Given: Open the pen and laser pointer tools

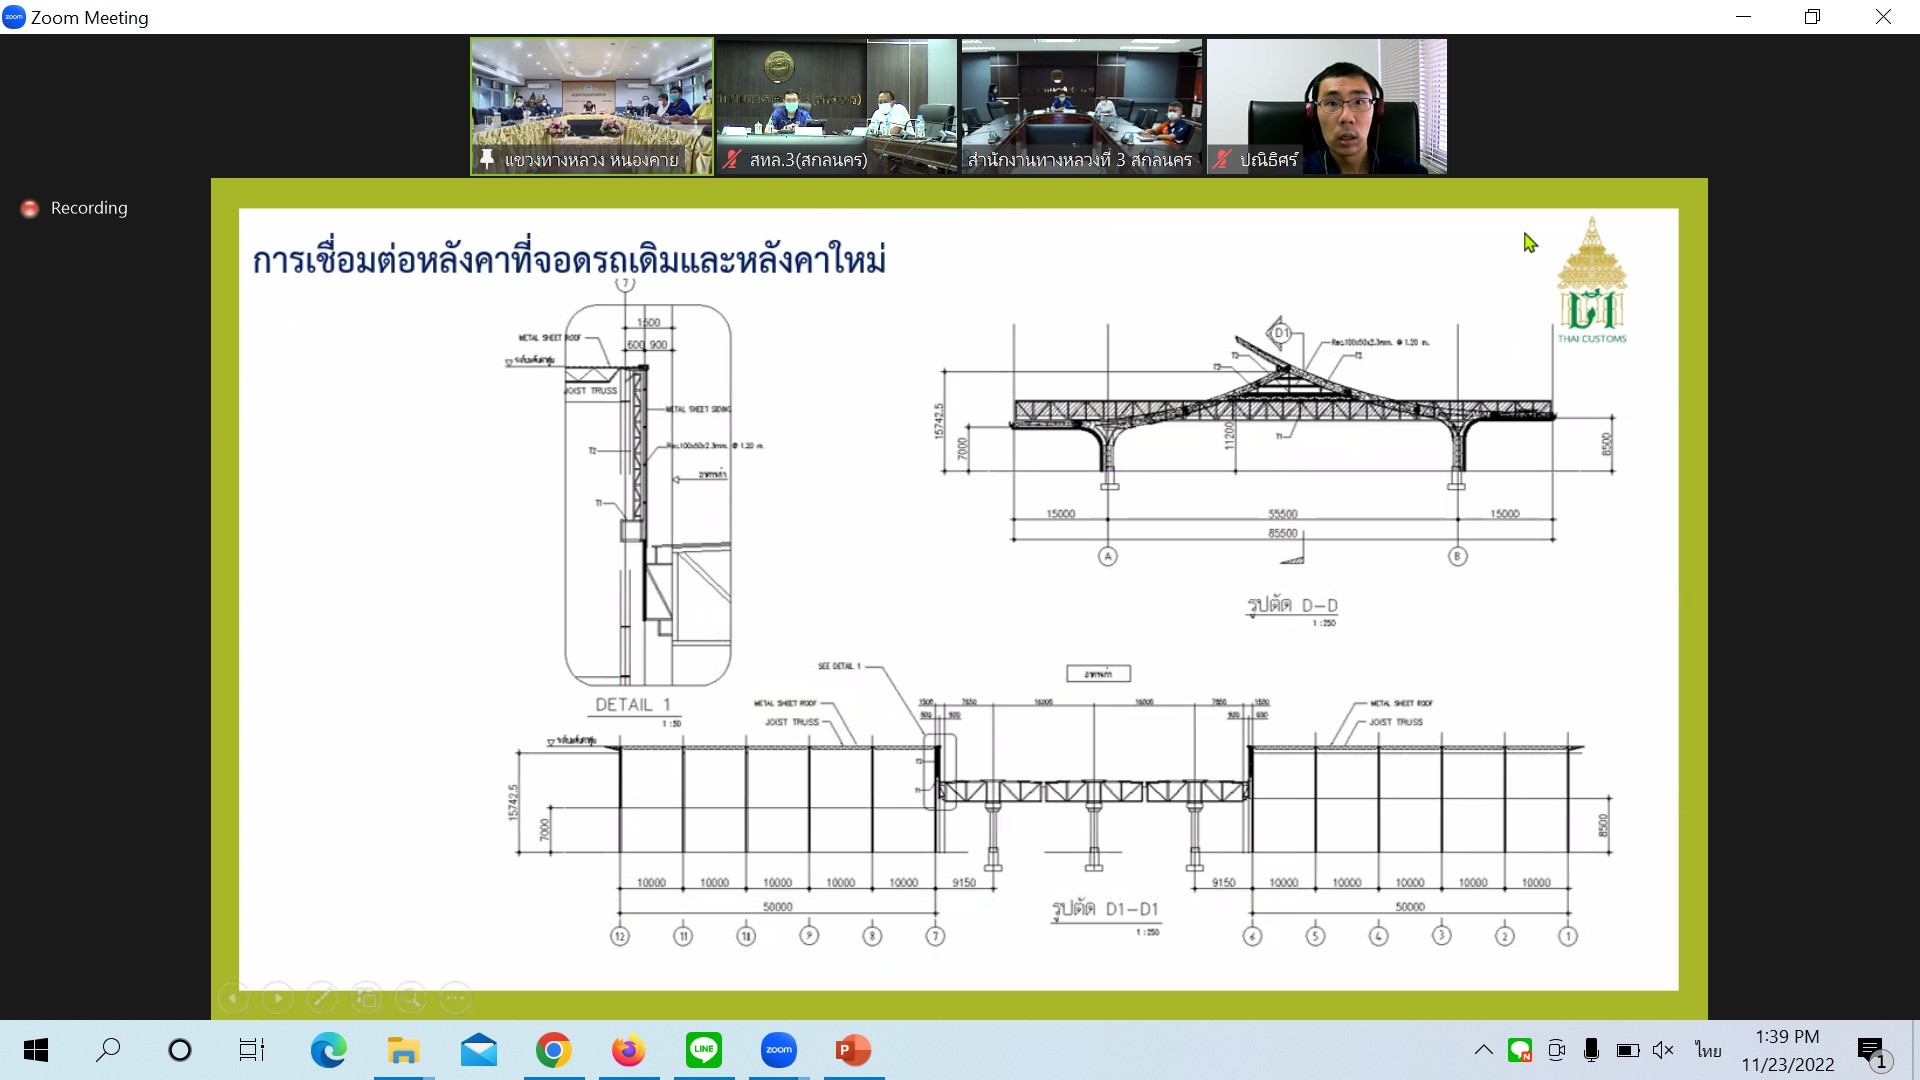Looking at the screenshot, I should 322,997.
